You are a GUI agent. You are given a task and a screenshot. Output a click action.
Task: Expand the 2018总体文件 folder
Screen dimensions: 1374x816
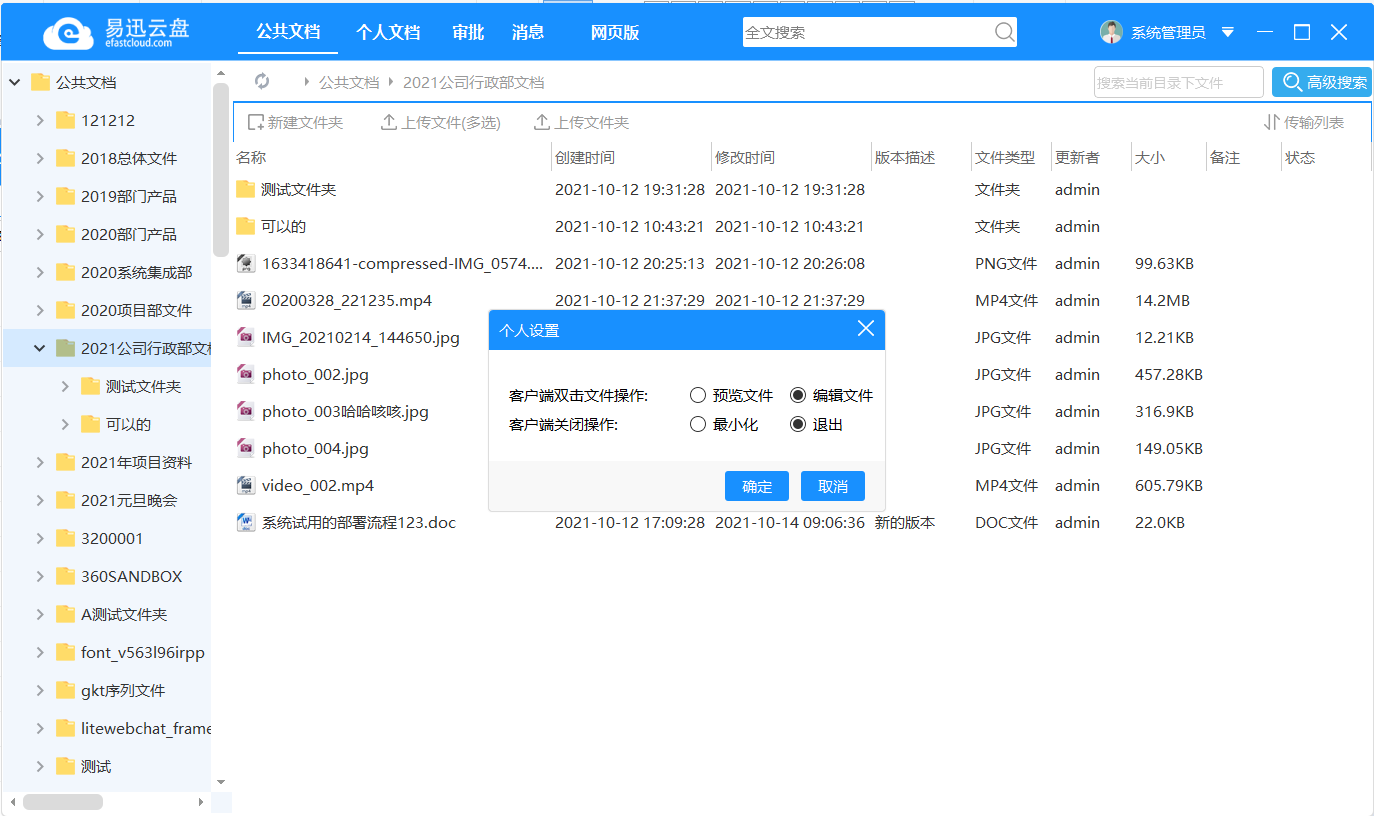tap(42, 158)
